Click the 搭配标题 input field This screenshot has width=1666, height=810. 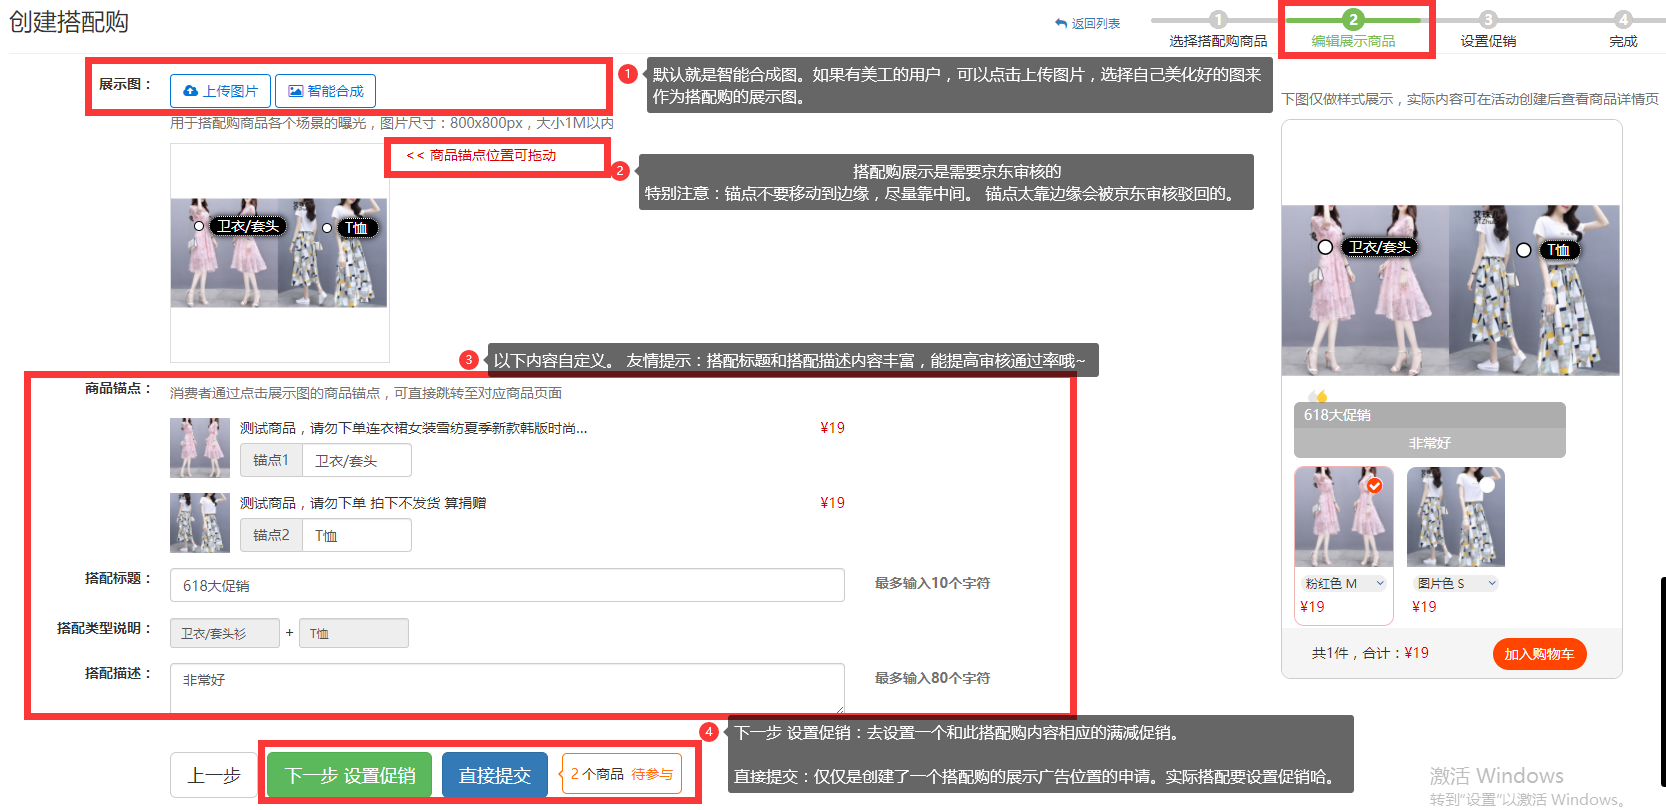[x=507, y=585]
